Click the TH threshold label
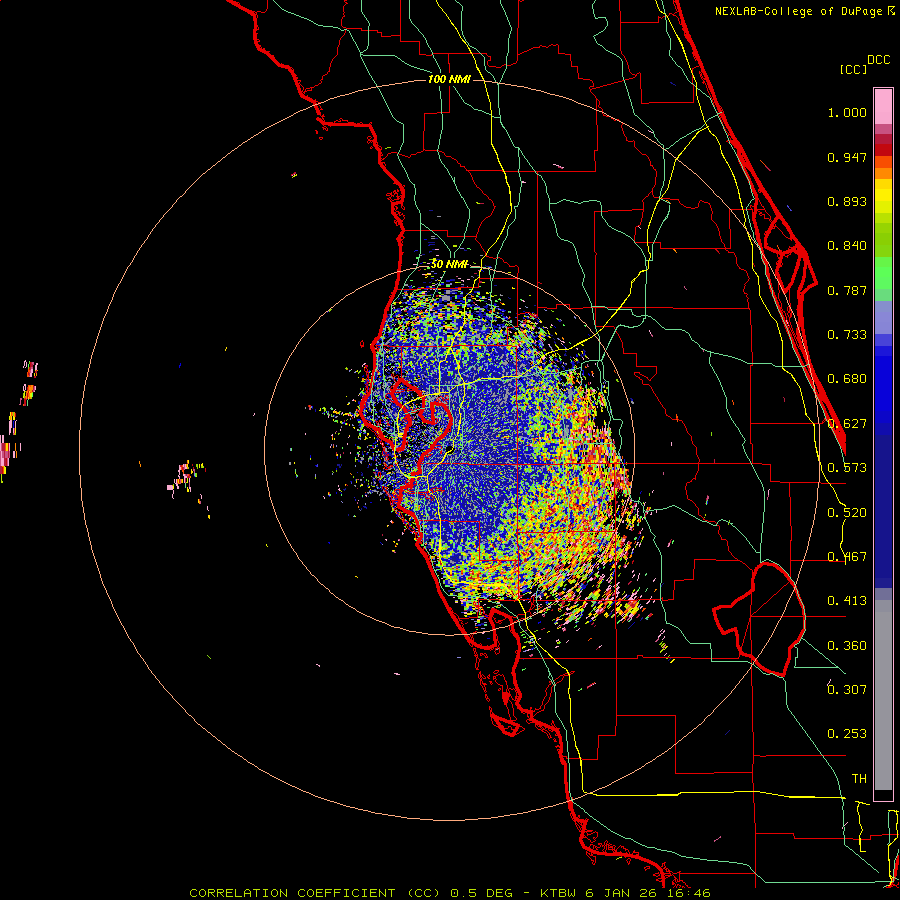The width and height of the screenshot is (900, 900). point(859,779)
